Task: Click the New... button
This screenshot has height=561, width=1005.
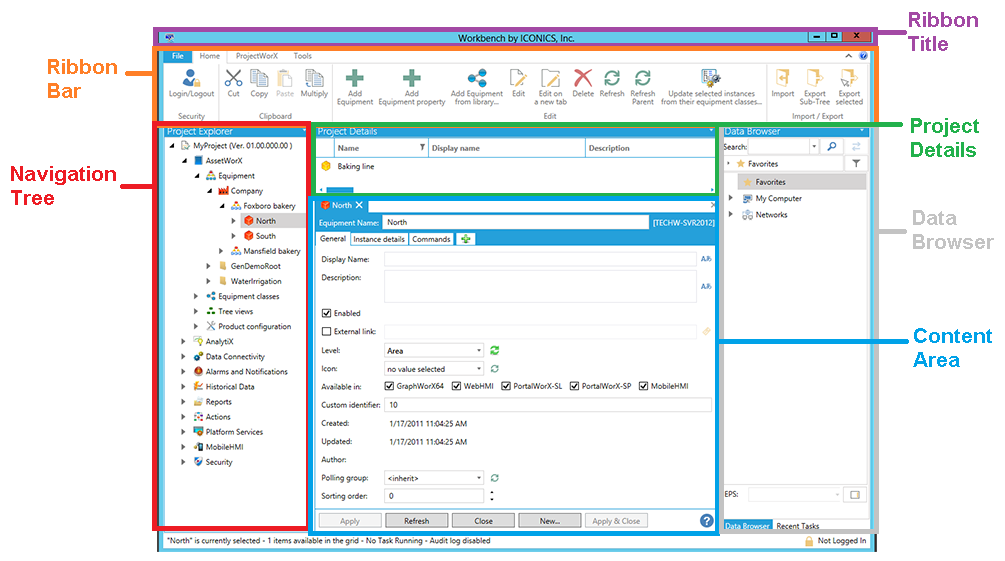Action: (x=550, y=521)
